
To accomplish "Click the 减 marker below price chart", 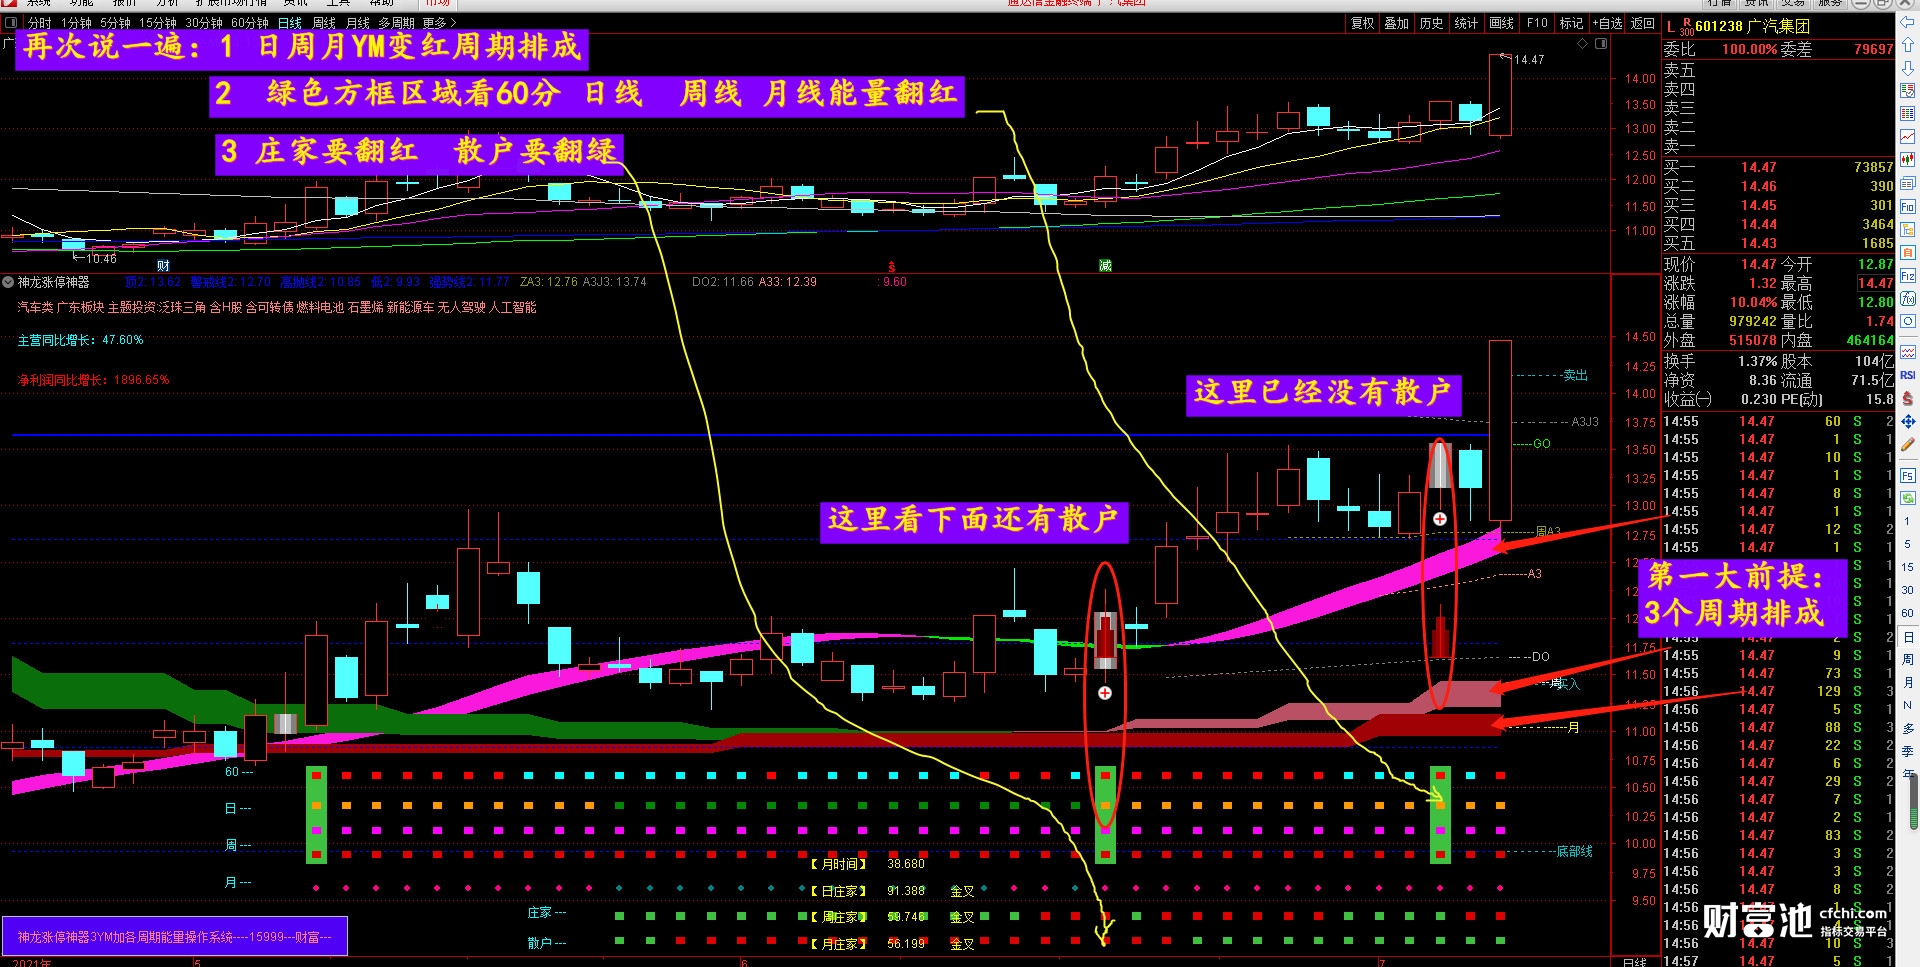I will click(x=1105, y=265).
